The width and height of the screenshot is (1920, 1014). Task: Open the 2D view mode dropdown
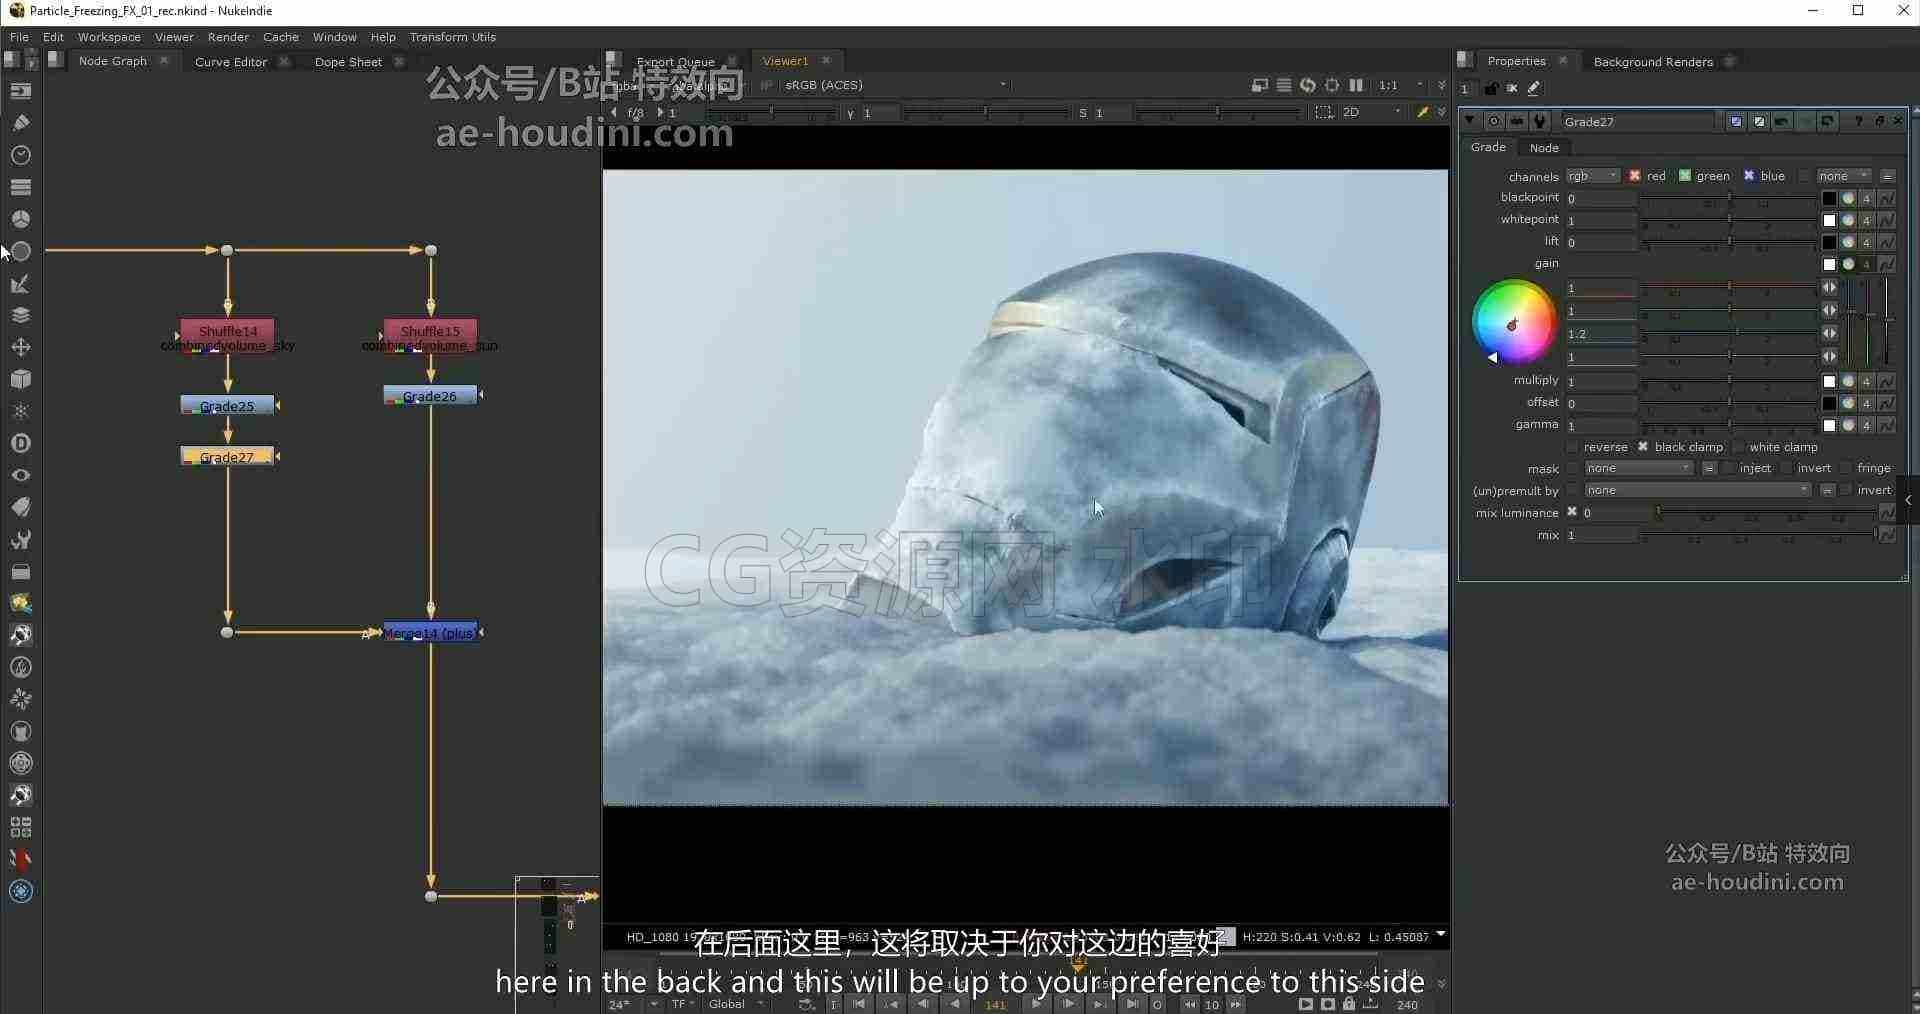pyautogui.click(x=1371, y=112)
